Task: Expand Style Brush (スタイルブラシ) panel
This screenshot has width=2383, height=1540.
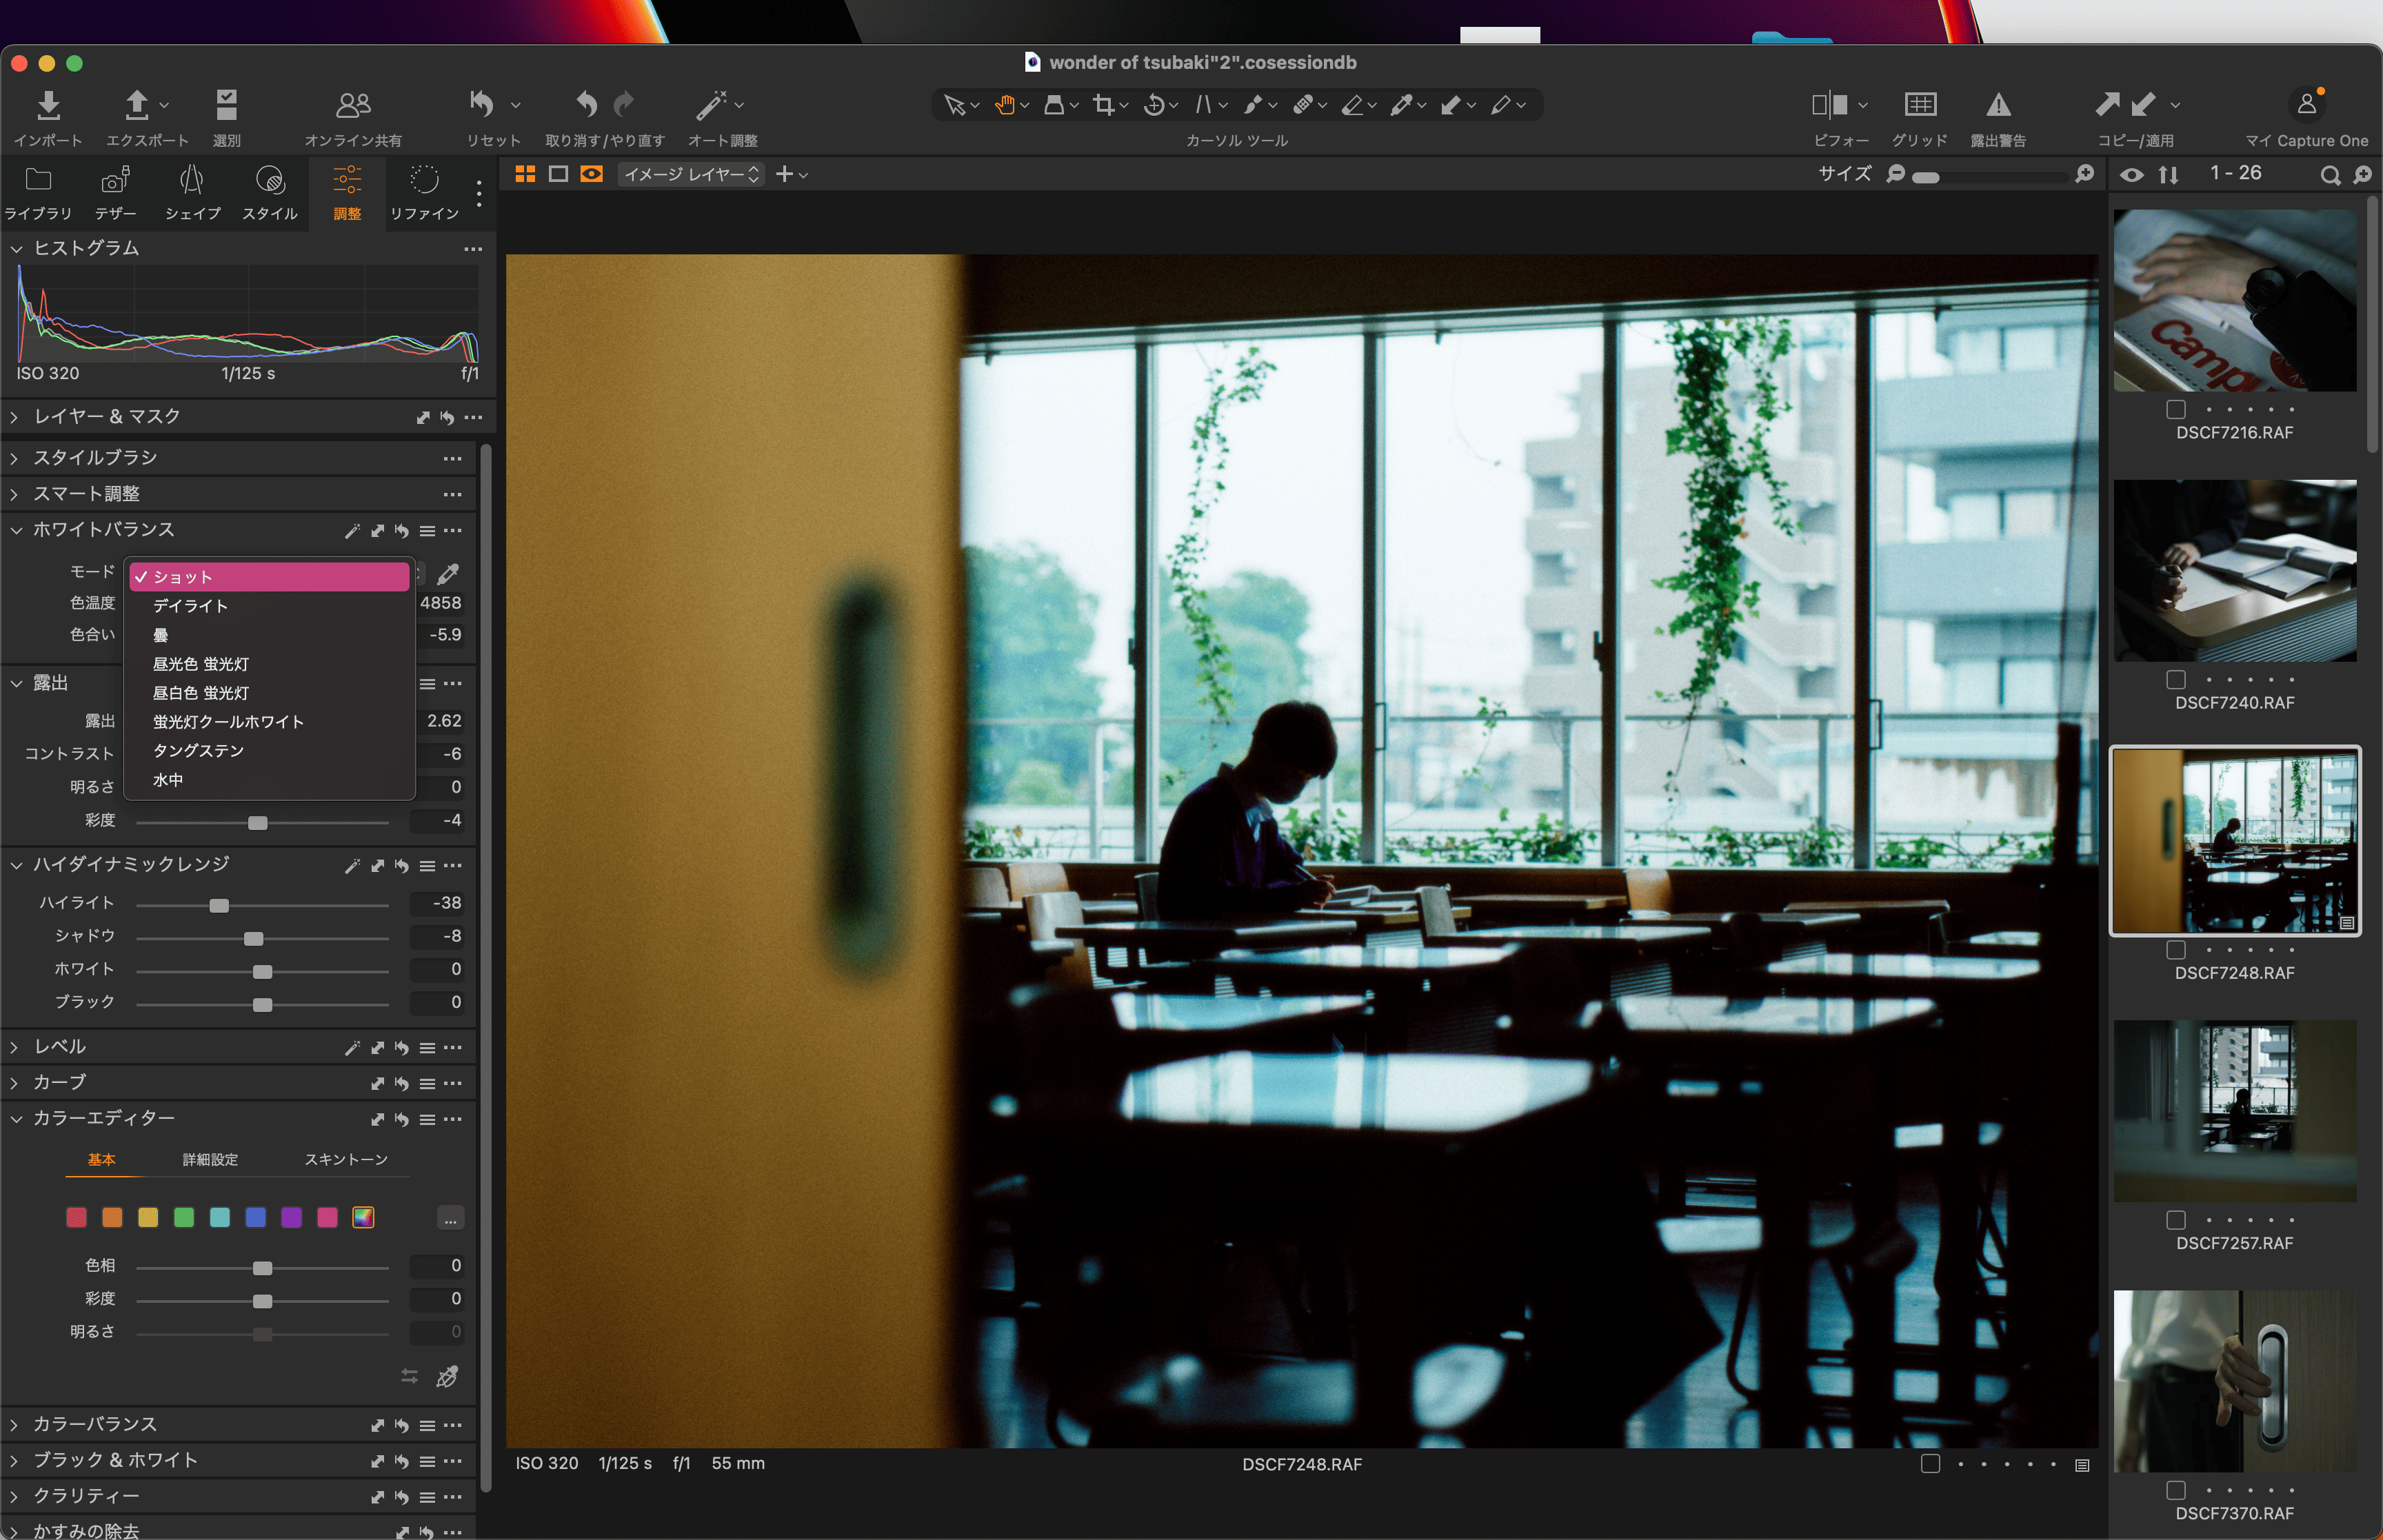Action: 15,458
